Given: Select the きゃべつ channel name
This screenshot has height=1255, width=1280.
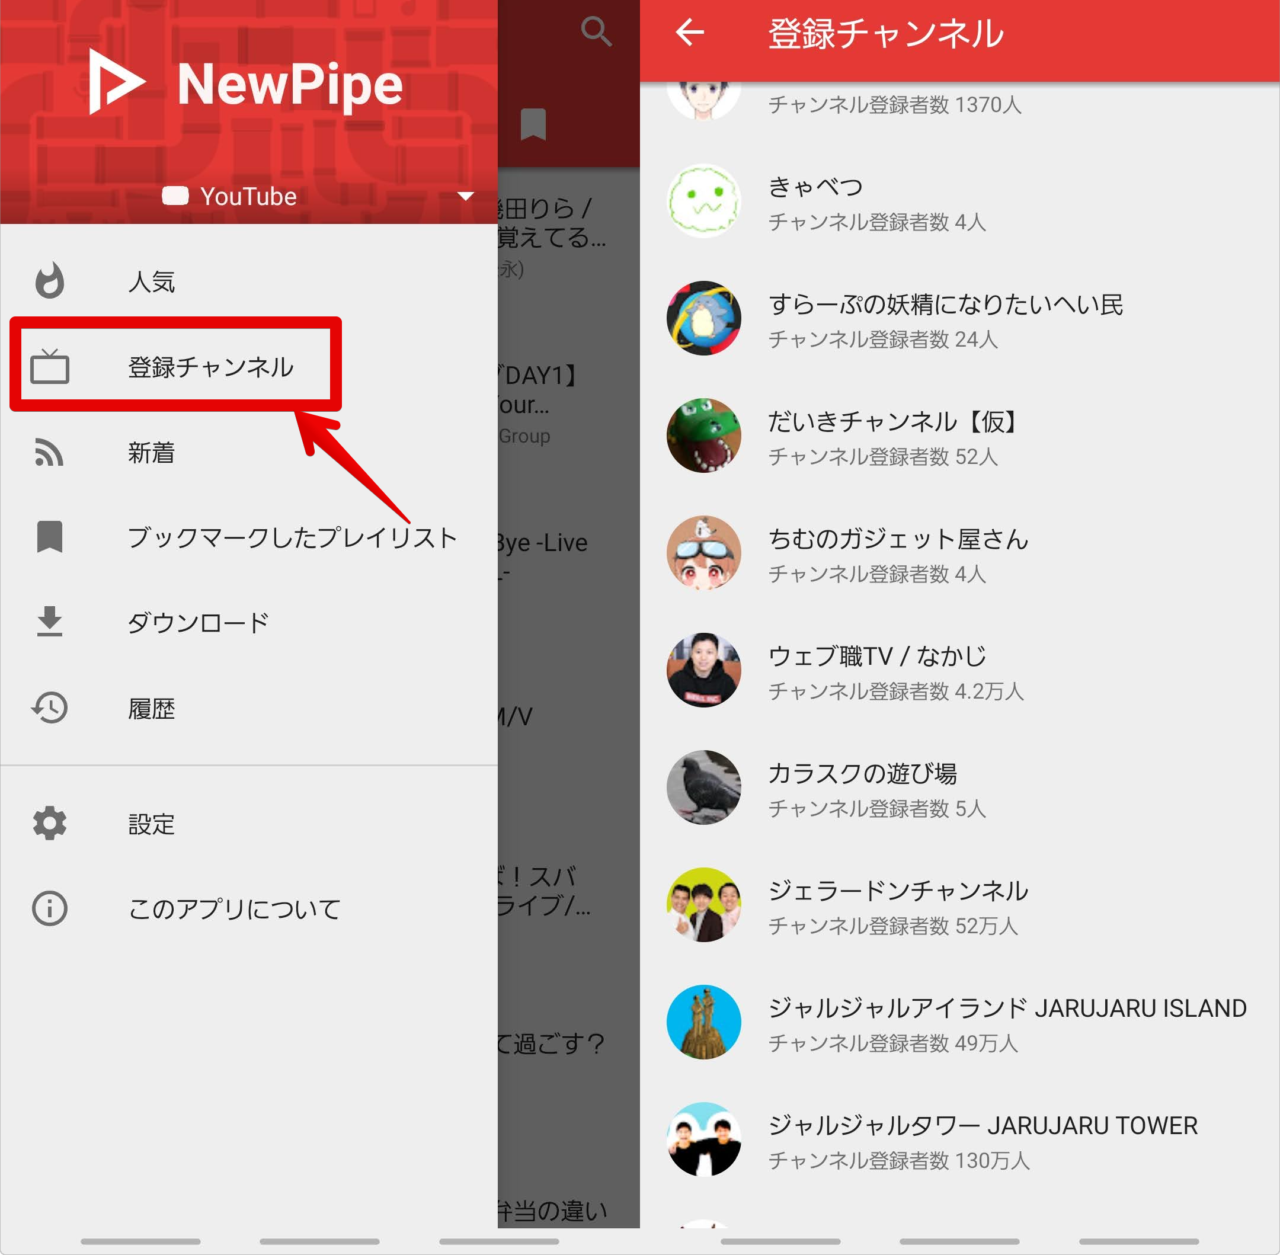Looking at the screenshot, I should tap(815, 186).
